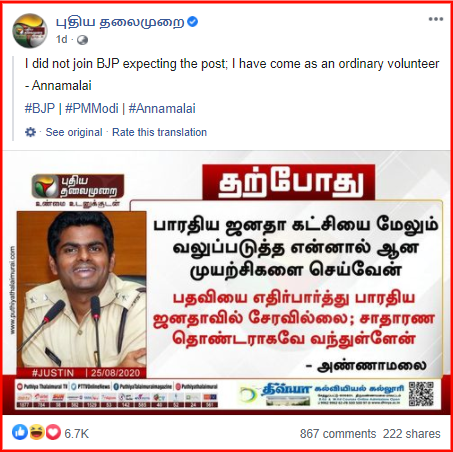The height and width of the screenshot is (452, 453).
Task: Open the three-dot post options menu
Action: [x=436, y=19]
